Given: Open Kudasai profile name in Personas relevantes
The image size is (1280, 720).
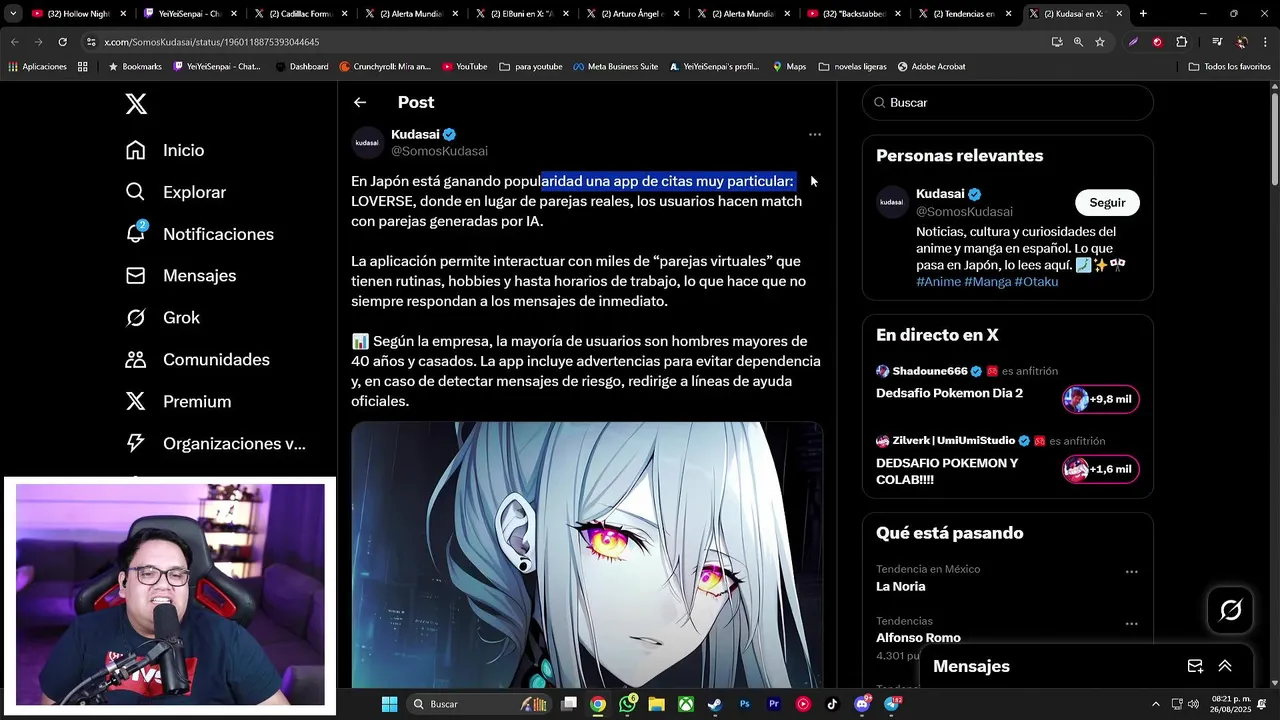Looking at the screenshot, I should pos(940,194).
